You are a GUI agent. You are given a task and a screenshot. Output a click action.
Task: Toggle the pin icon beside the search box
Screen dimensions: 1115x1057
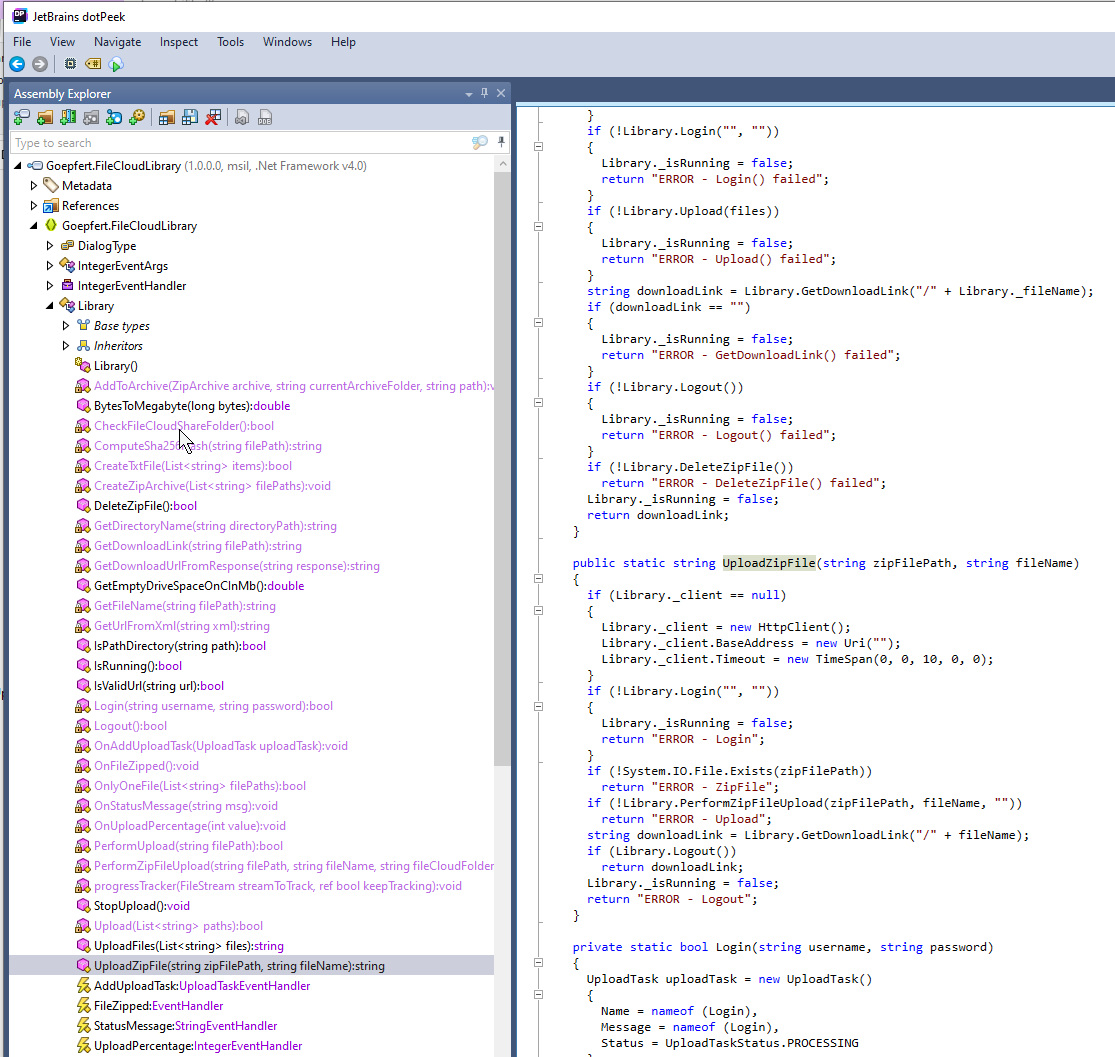tap(501, 142)
